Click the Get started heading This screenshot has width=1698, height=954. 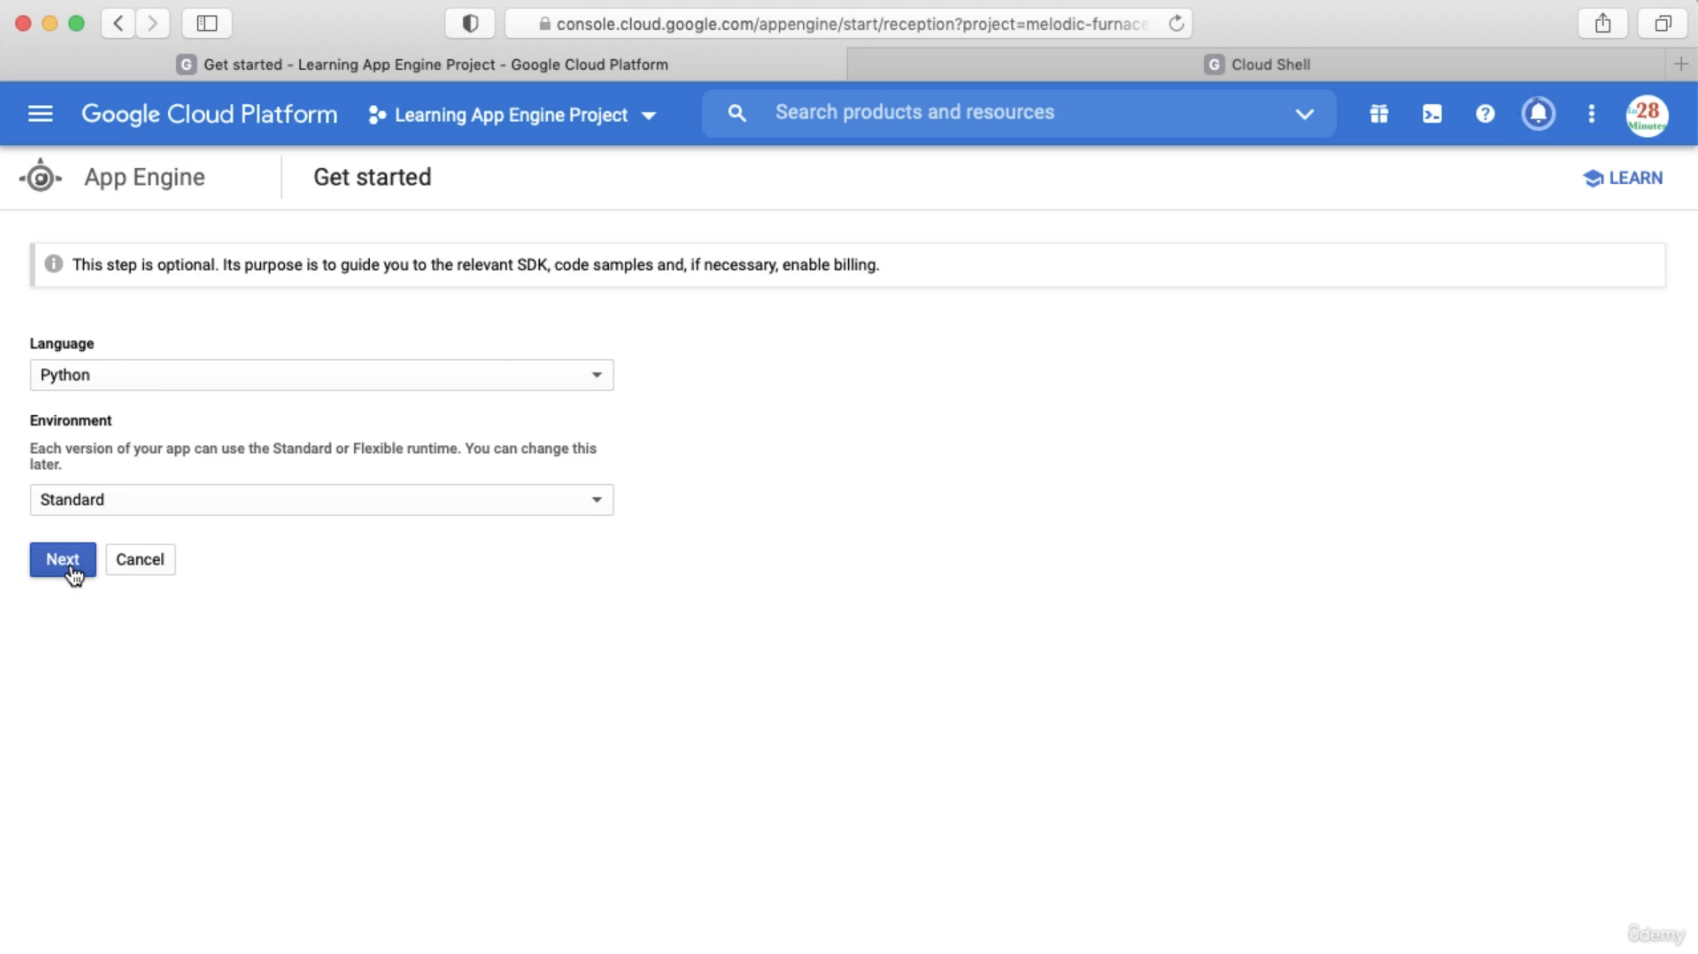pyautogui.click(x=372, y=177)
